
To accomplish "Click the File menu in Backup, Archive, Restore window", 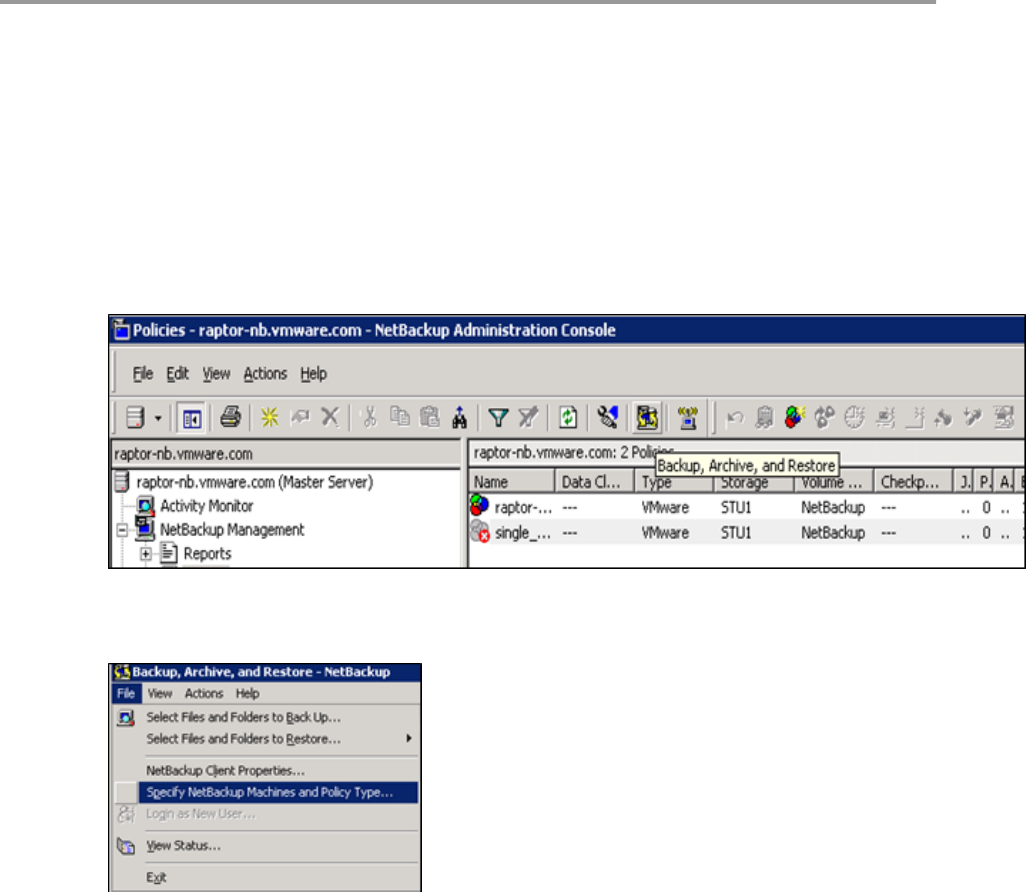I will (126, 694).
